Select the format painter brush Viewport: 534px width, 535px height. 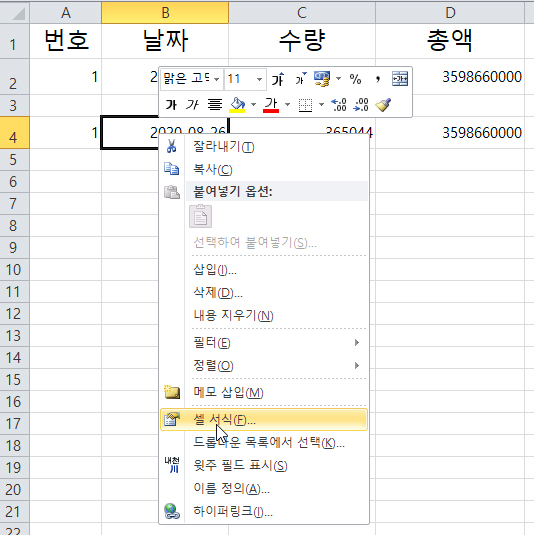click(x=383, y=105)
